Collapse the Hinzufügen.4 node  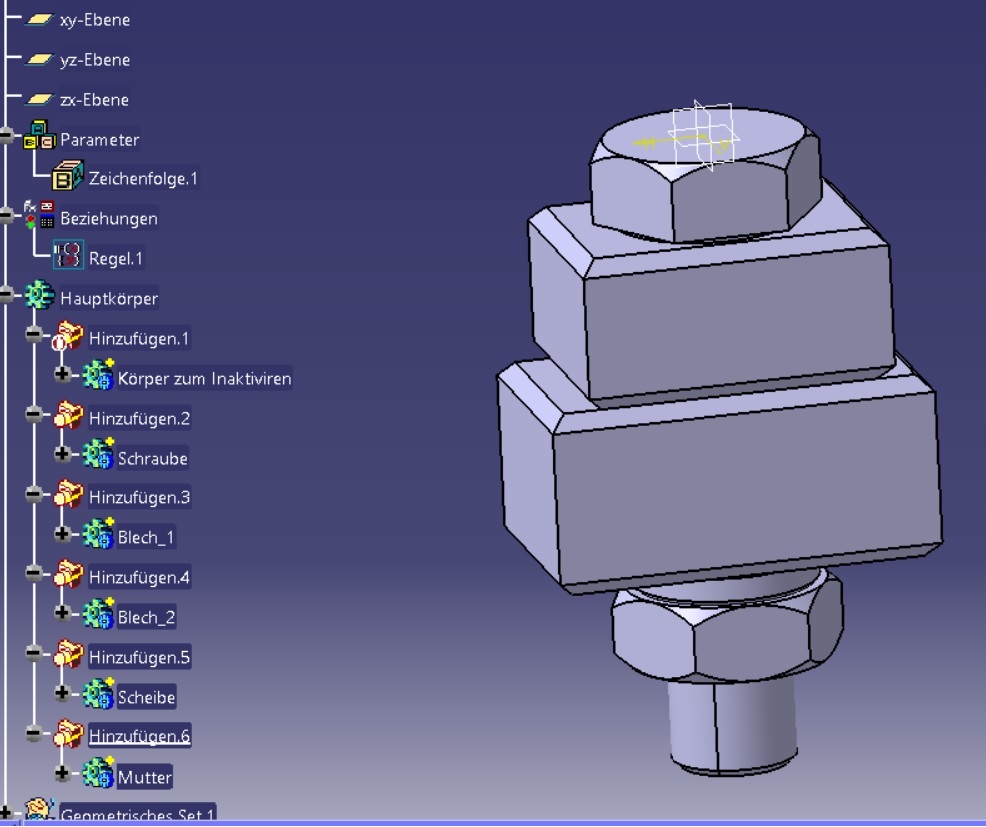(34, 573)
